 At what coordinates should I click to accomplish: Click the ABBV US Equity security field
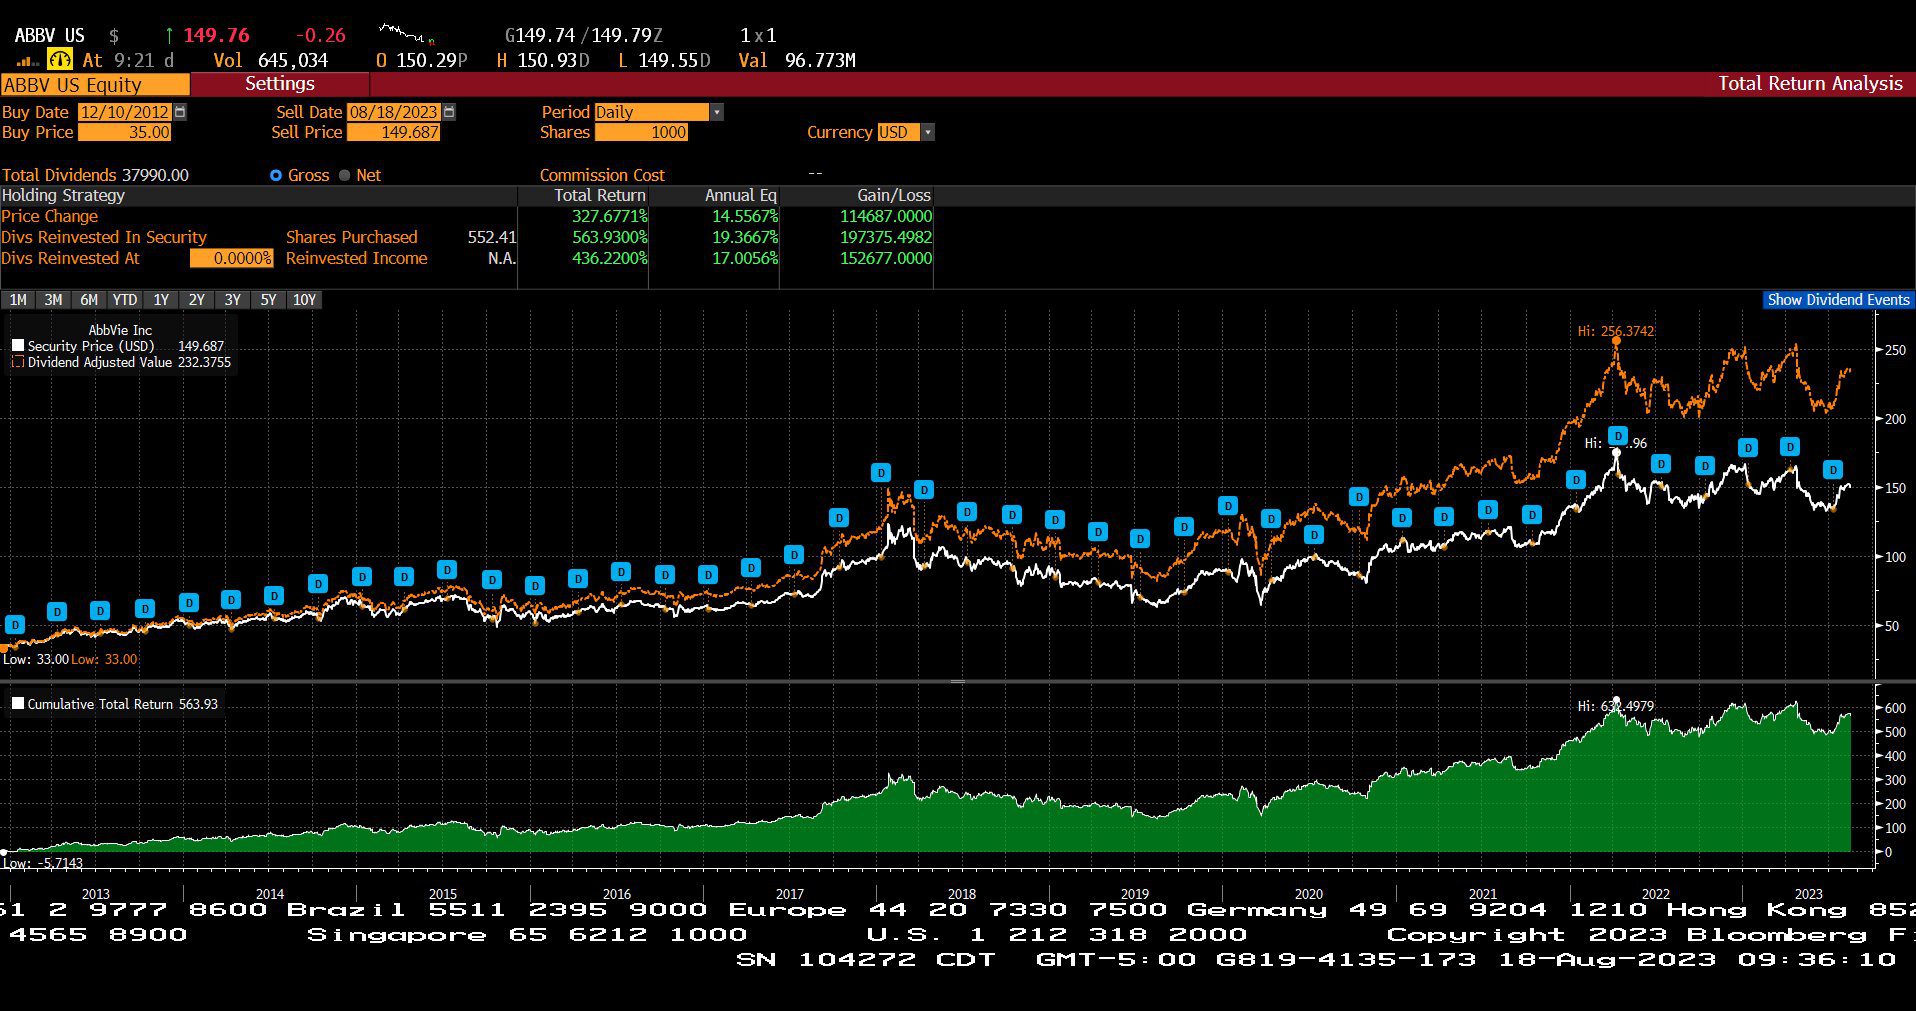95,85
